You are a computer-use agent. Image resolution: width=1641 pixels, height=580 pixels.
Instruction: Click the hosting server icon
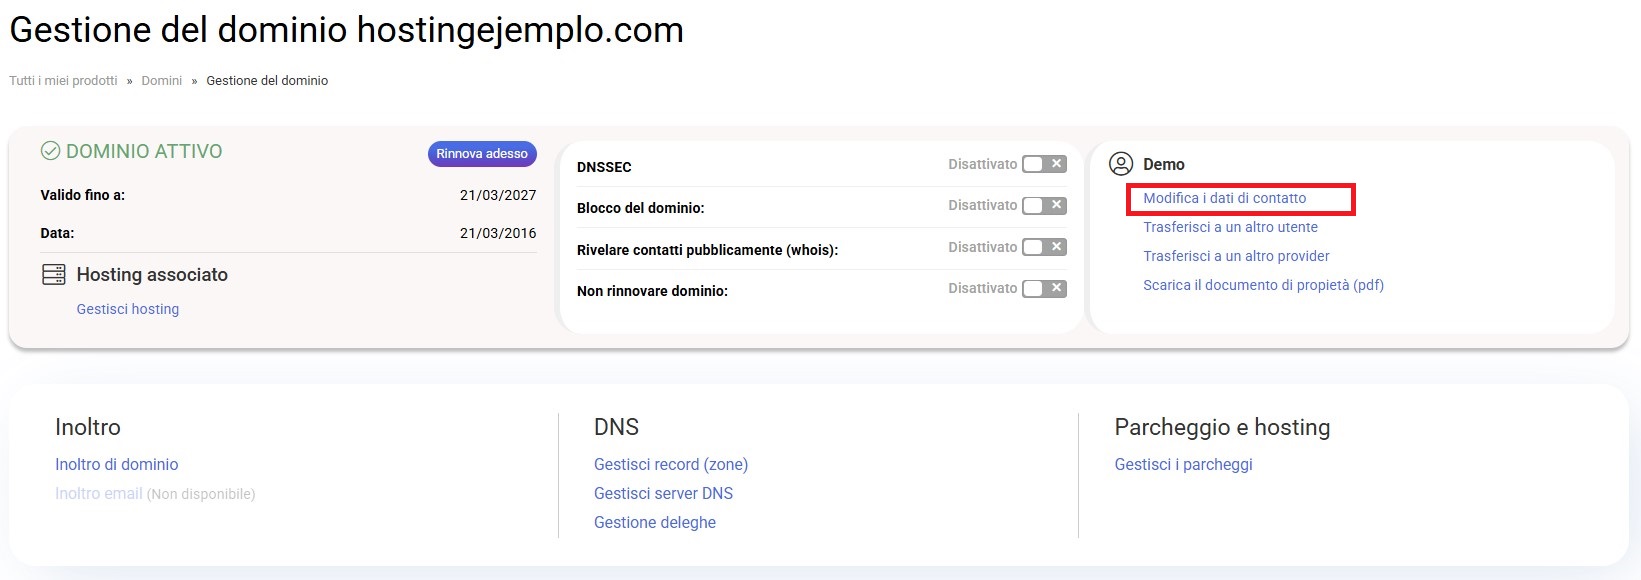click(x=54, y=275)
